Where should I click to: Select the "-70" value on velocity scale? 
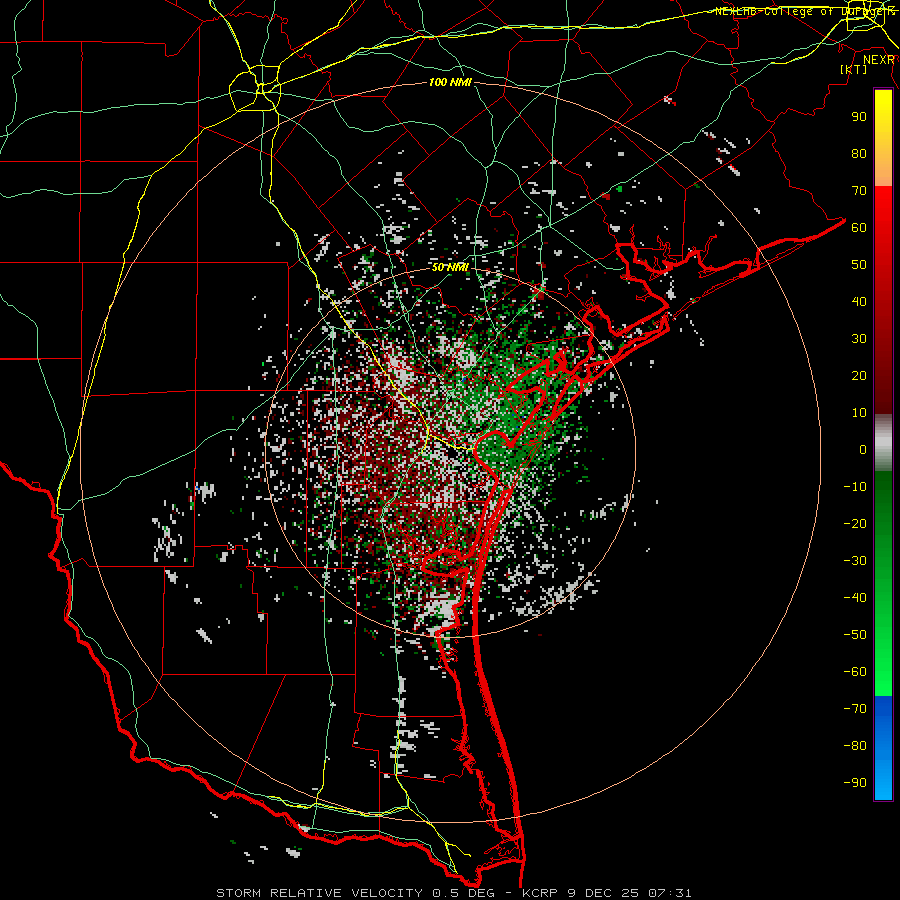tap(855, 709)
